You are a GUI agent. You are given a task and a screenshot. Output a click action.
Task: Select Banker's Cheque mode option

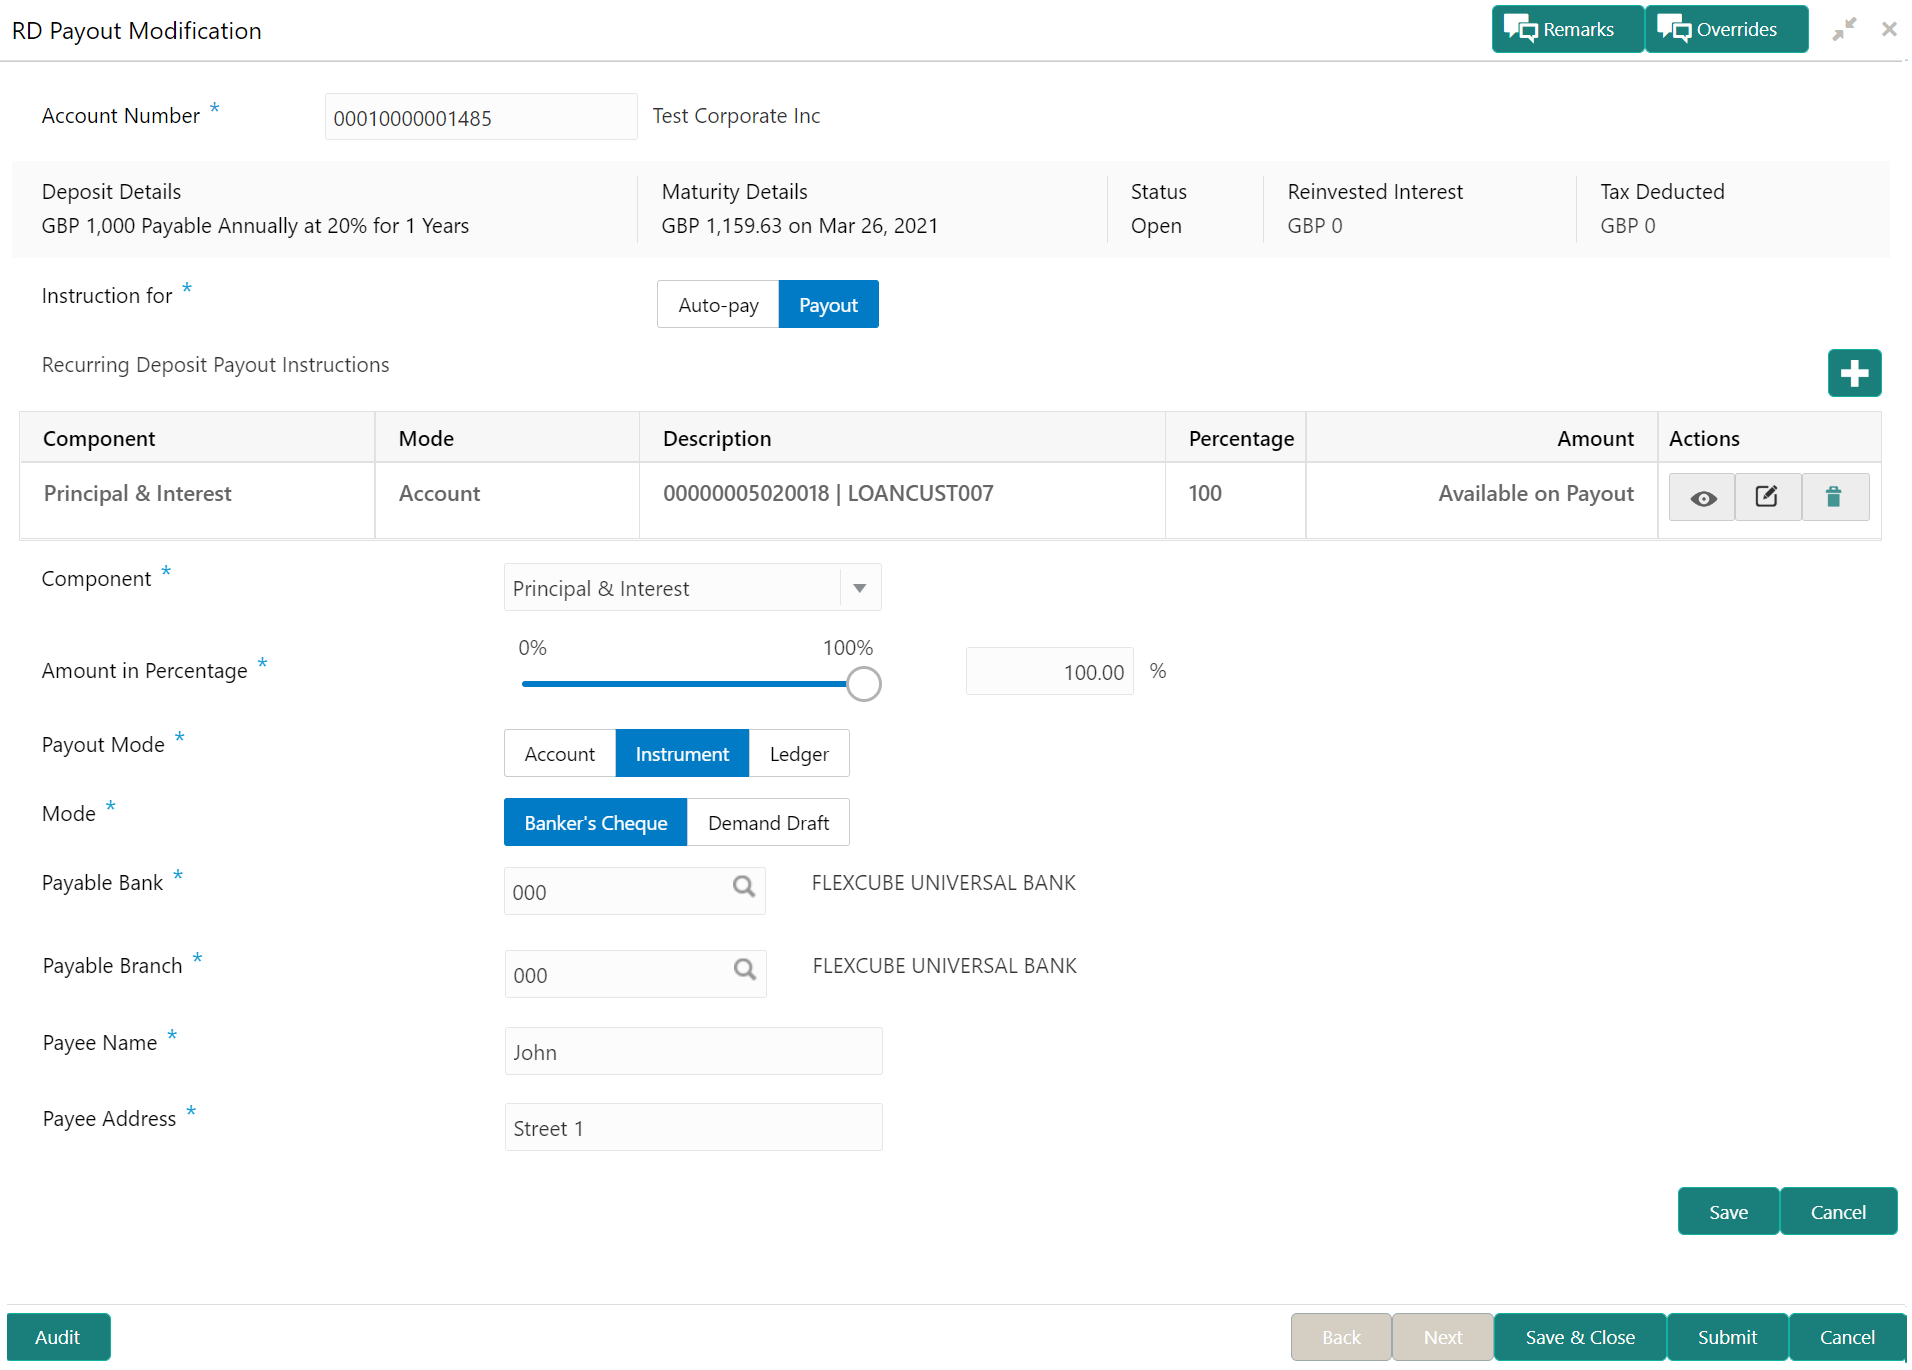click(595, 822)
